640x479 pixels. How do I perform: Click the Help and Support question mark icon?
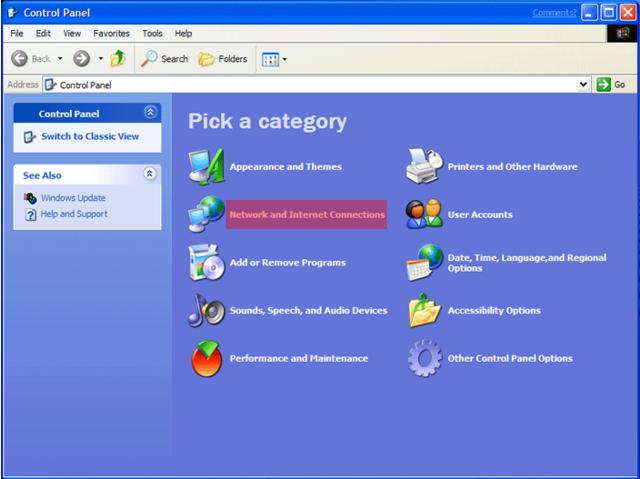31,214
